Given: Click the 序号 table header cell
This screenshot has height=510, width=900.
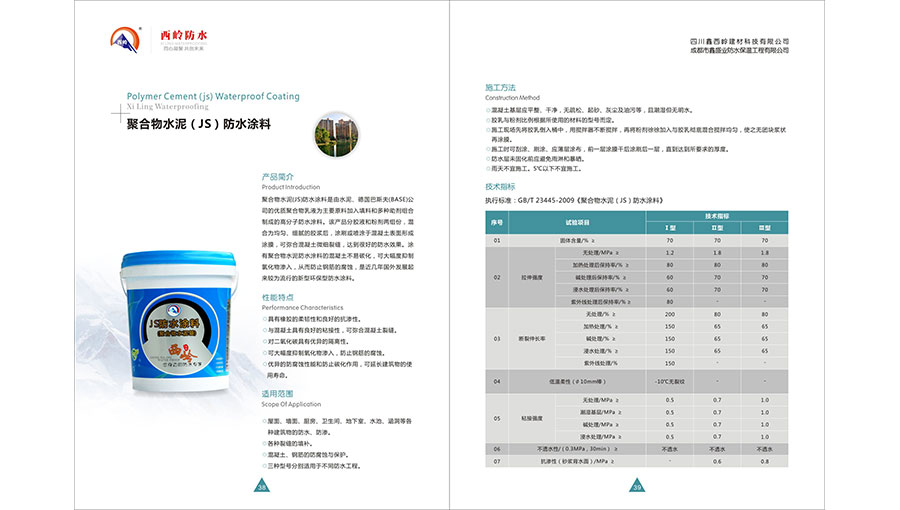Looking at the screenshot, I should (497, 222).
